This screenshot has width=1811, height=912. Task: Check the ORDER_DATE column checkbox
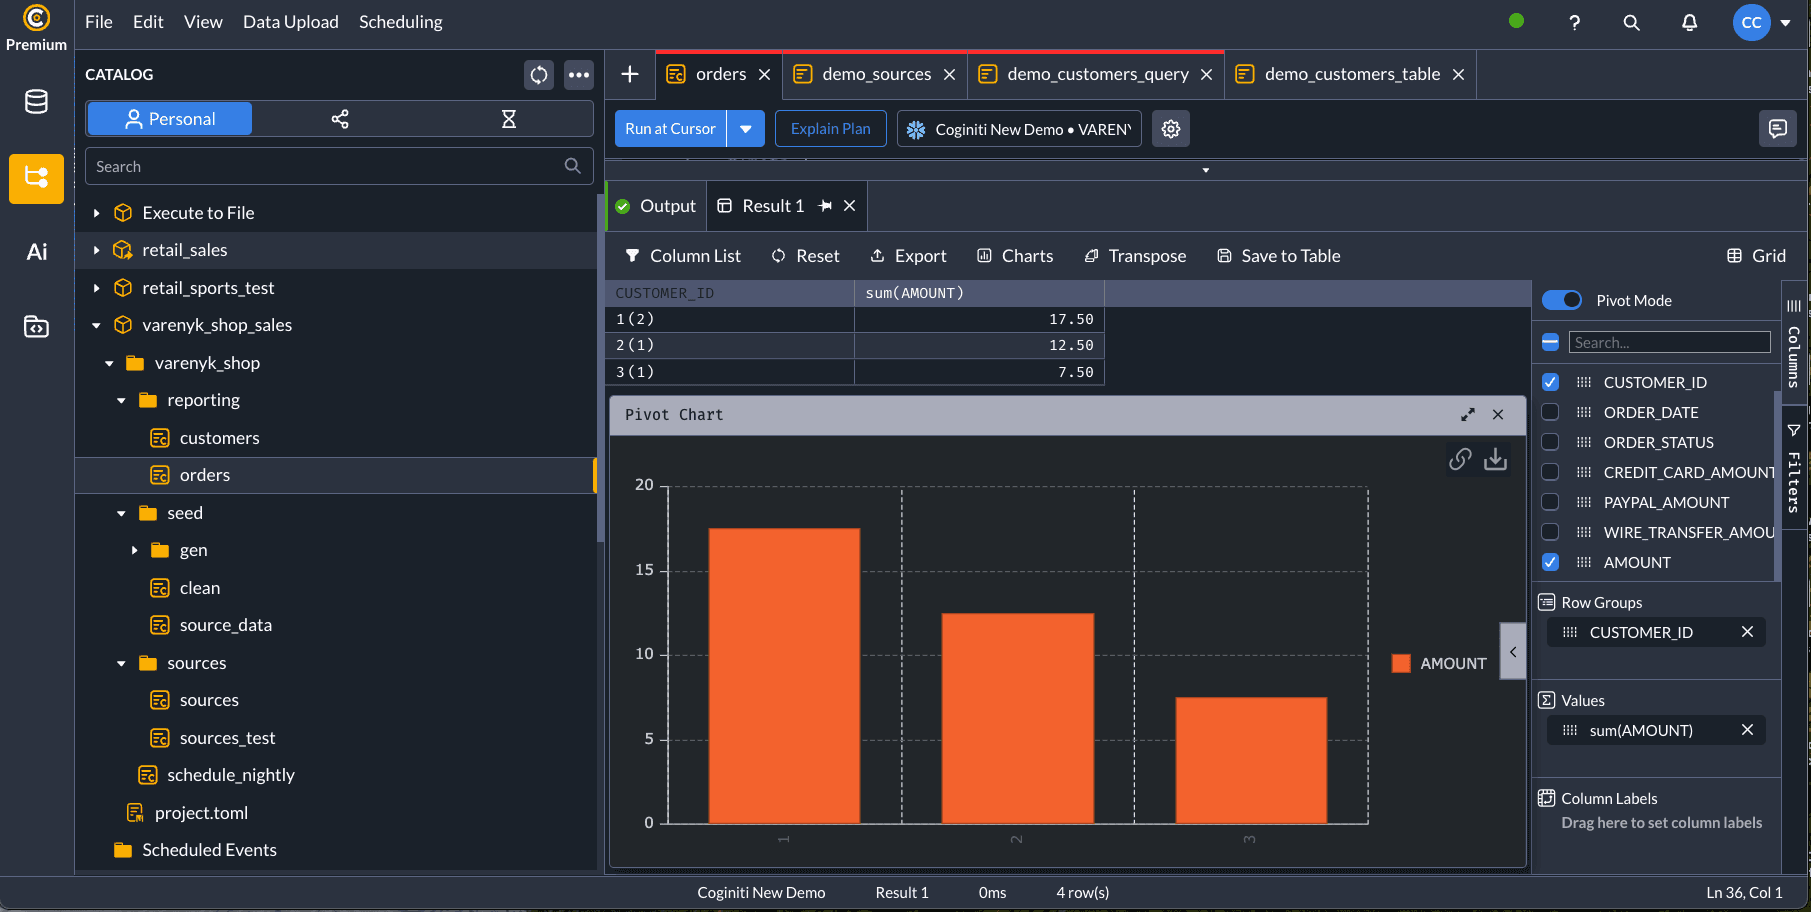(x=1550, y=412)
